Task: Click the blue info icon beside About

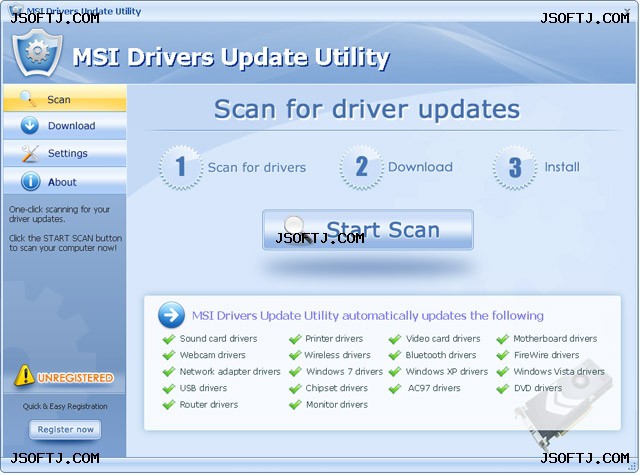Action: coord(30,182)
